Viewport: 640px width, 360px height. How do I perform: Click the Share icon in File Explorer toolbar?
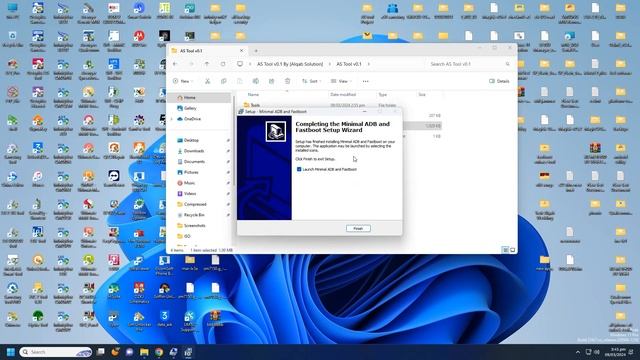click(x=271, y=81)
